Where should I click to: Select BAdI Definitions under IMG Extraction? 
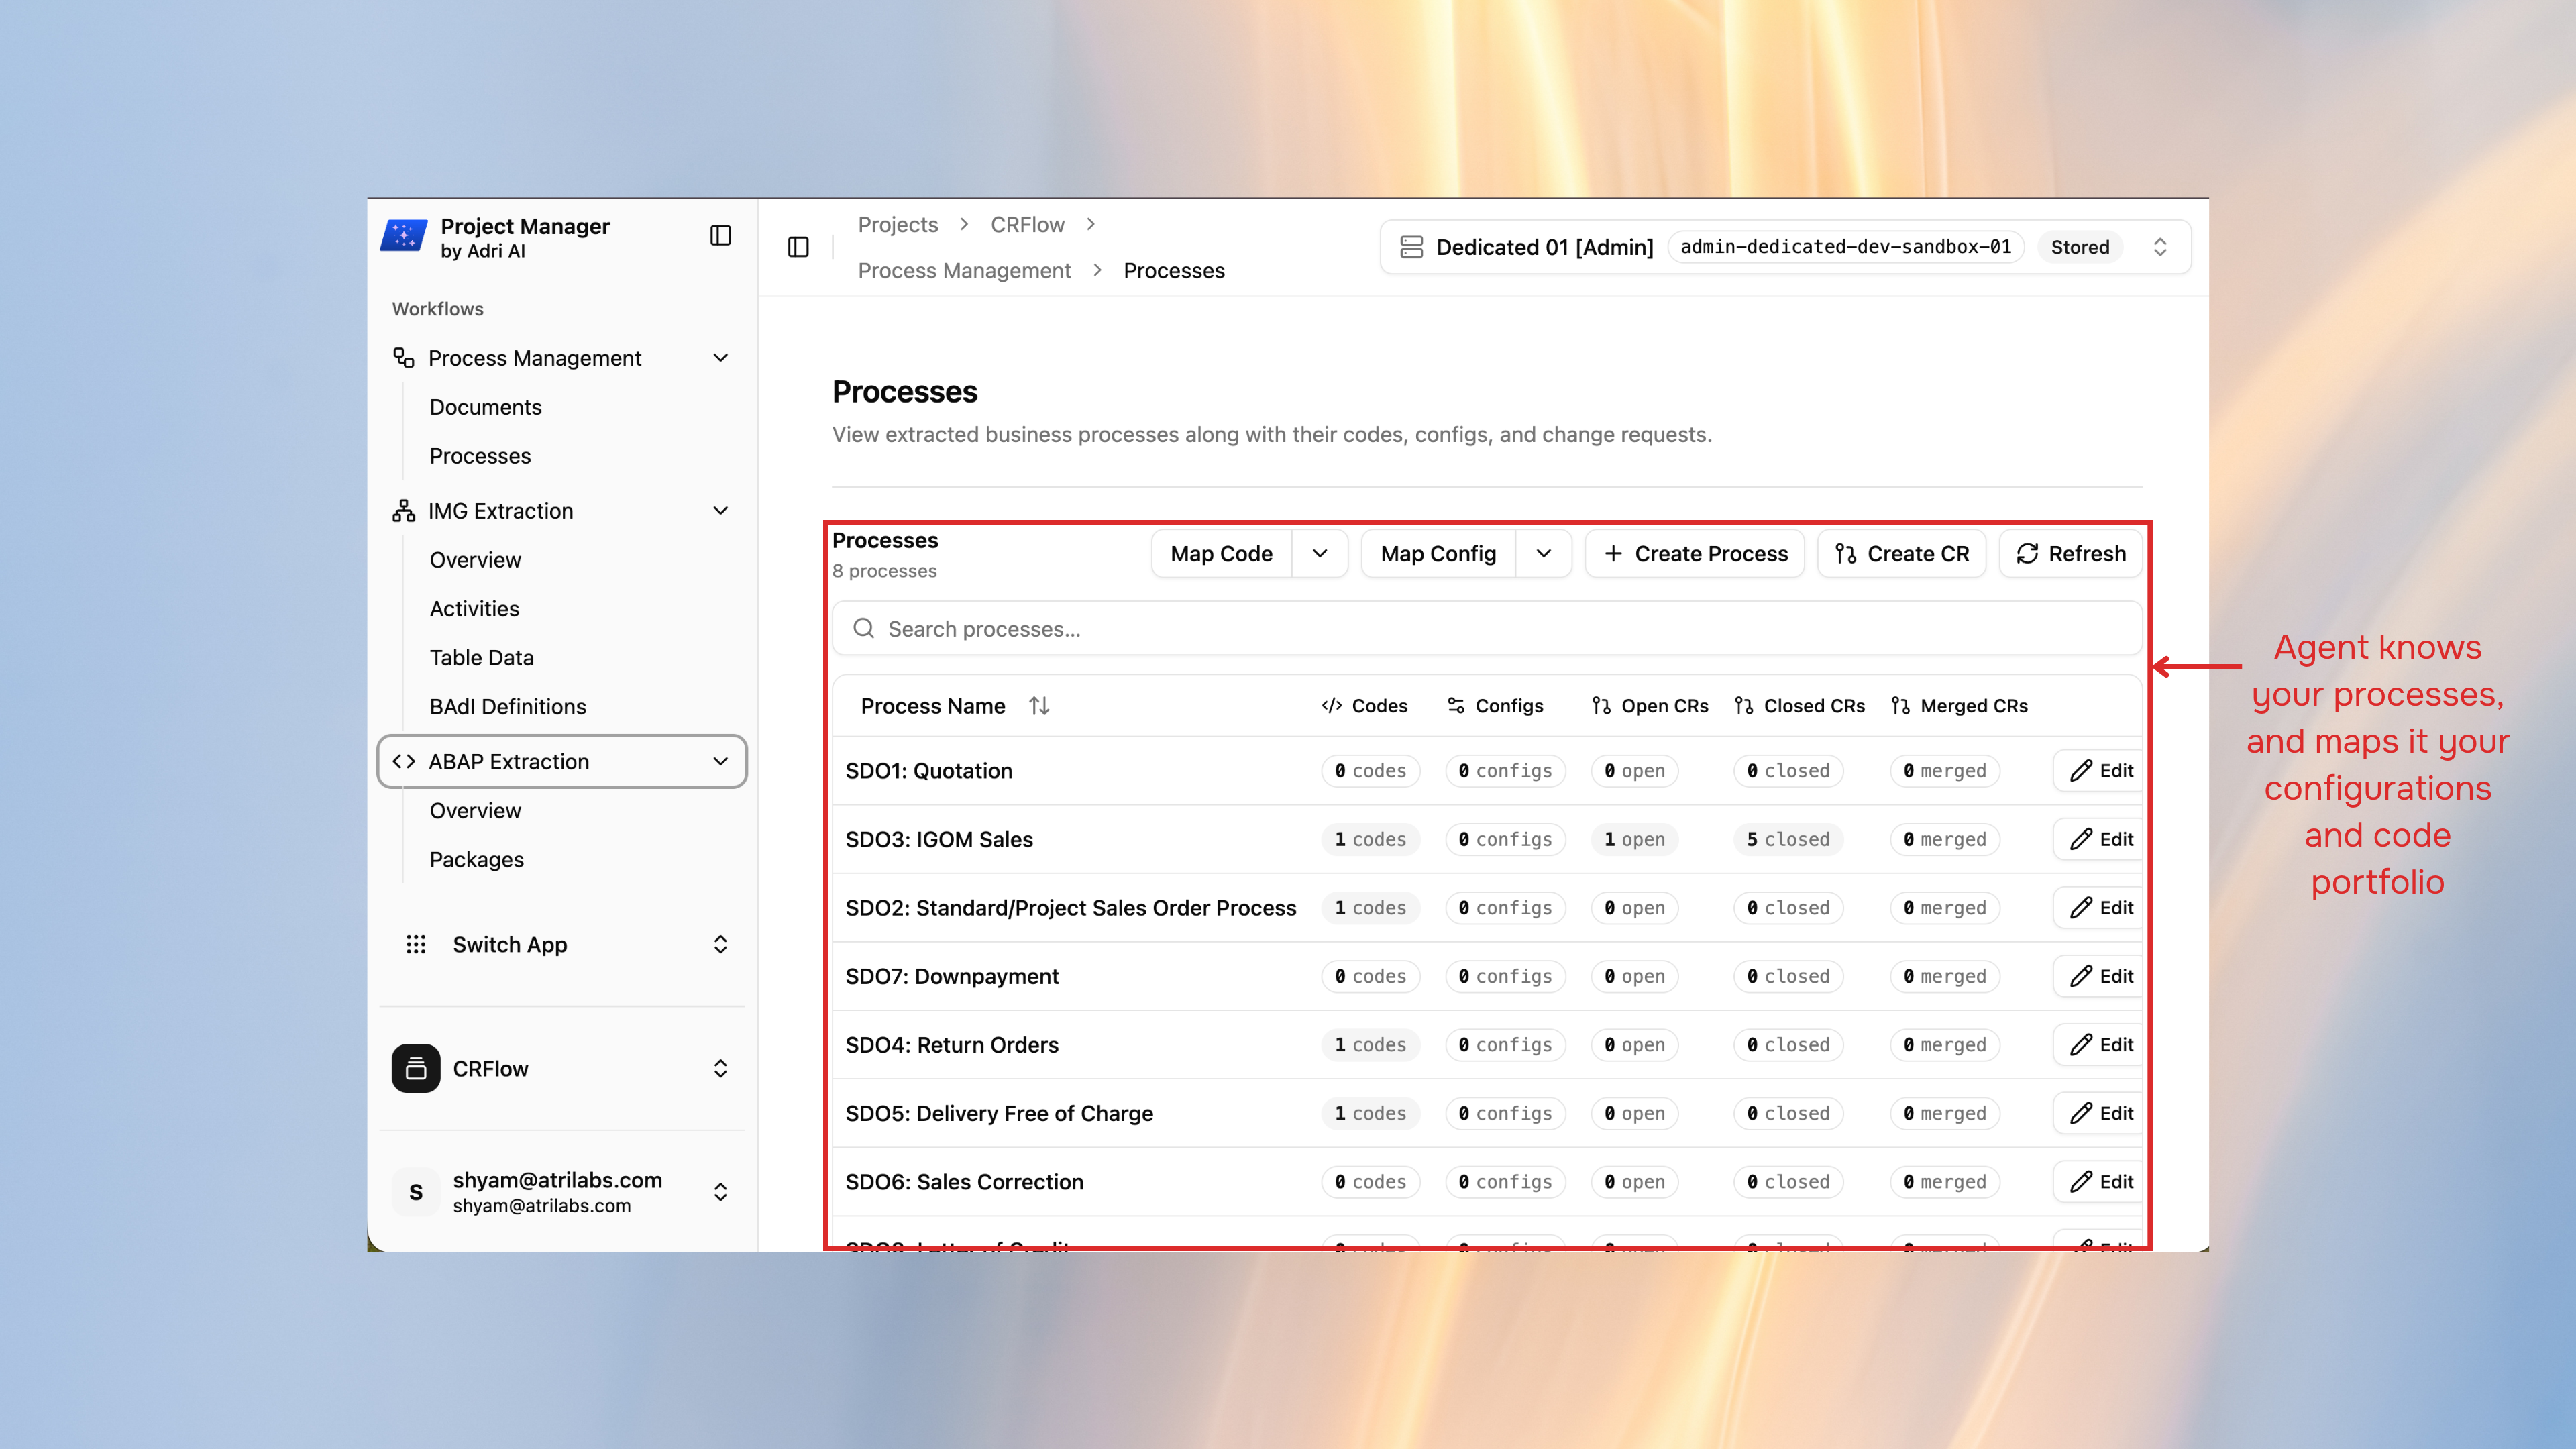pyautogui.click(x=508, y=706)
